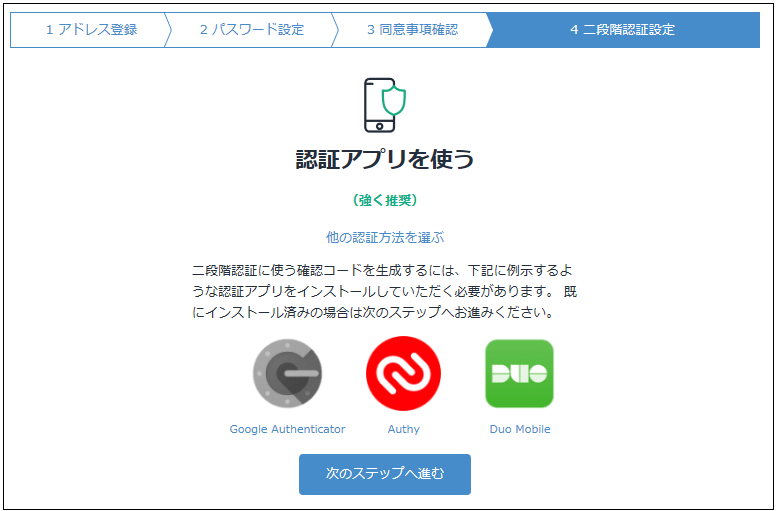
Task: Click the phone with shield icon
Action: 385,105
